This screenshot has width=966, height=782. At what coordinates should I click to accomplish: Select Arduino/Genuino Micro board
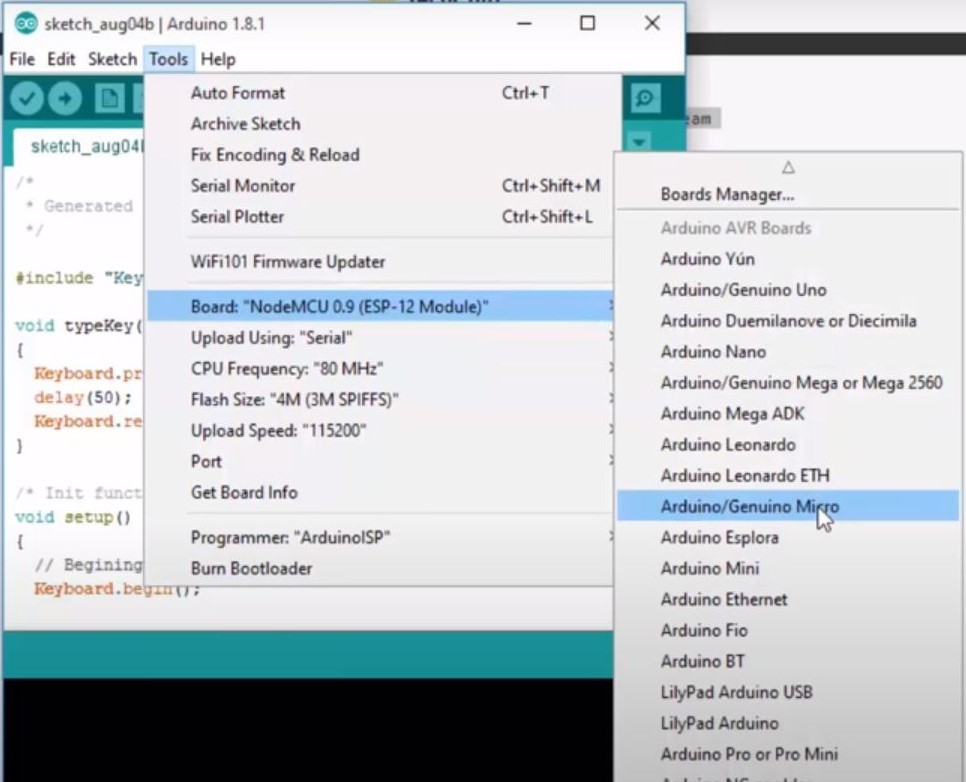pyautogui.click(x=788, y=506)
